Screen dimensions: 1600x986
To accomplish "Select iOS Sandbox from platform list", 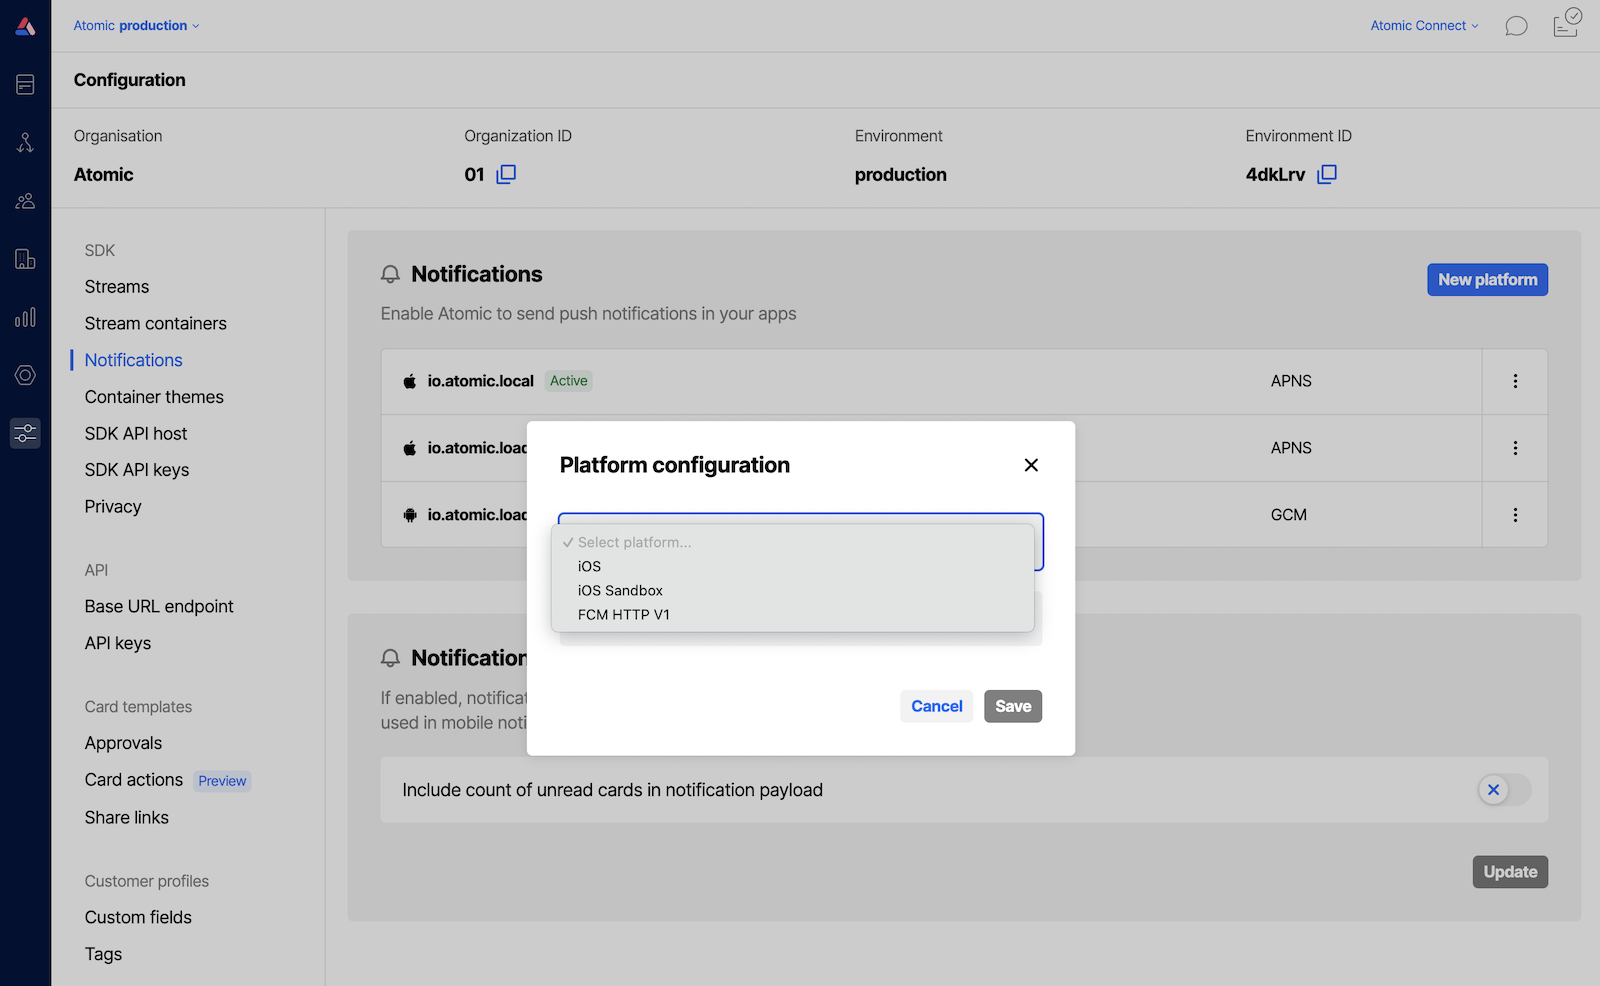I will point(792,590).
